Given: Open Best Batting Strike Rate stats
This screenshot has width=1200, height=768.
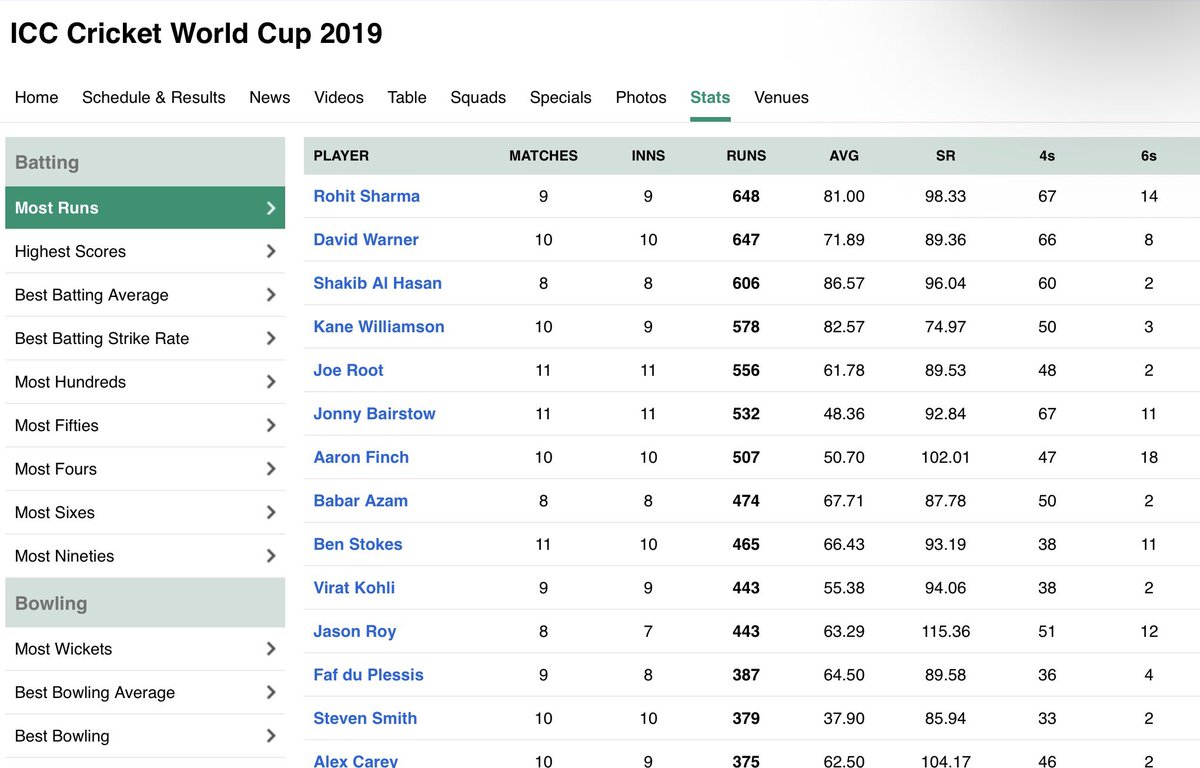Looking at the screenshot, I should coord(145,338).
